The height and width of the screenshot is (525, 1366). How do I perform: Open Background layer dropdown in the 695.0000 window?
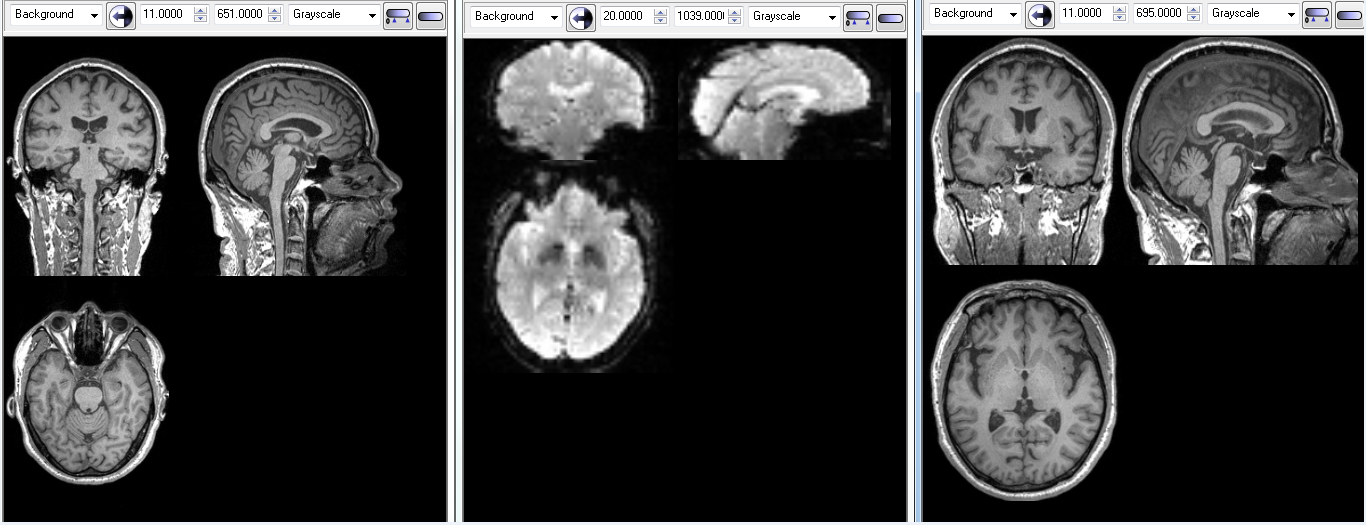(975, 13)
